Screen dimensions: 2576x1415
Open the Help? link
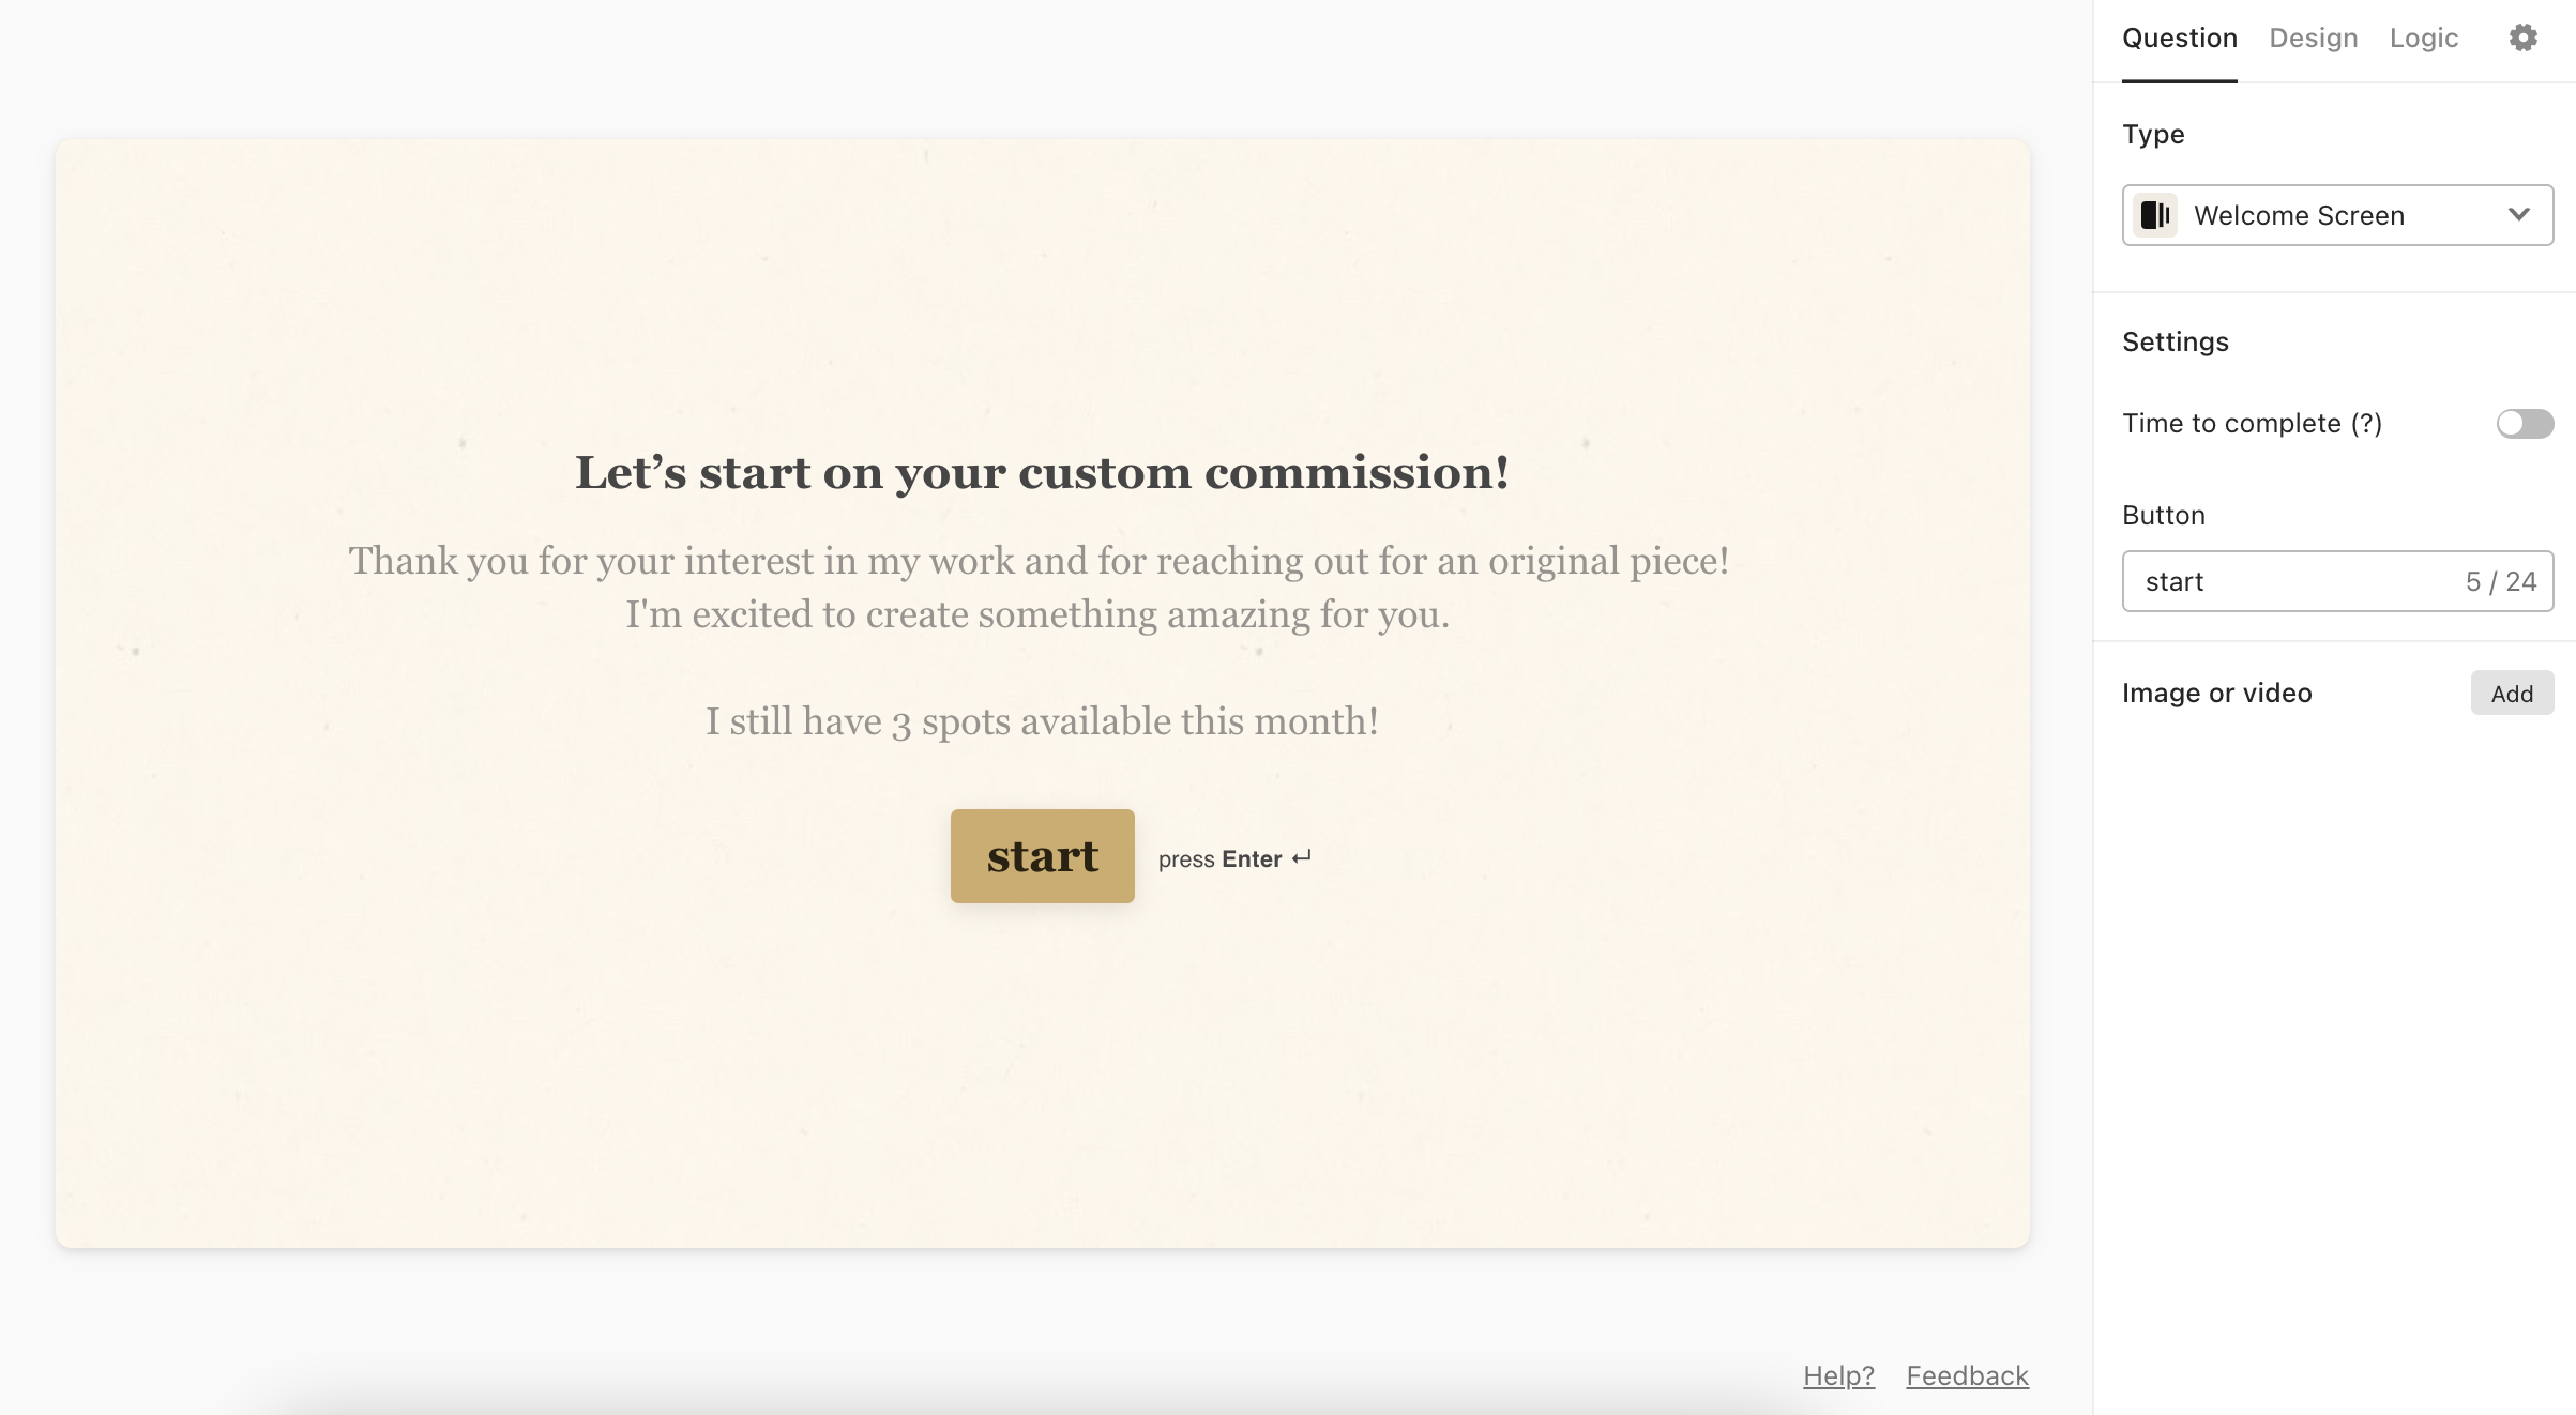tap(1838, 1375)
